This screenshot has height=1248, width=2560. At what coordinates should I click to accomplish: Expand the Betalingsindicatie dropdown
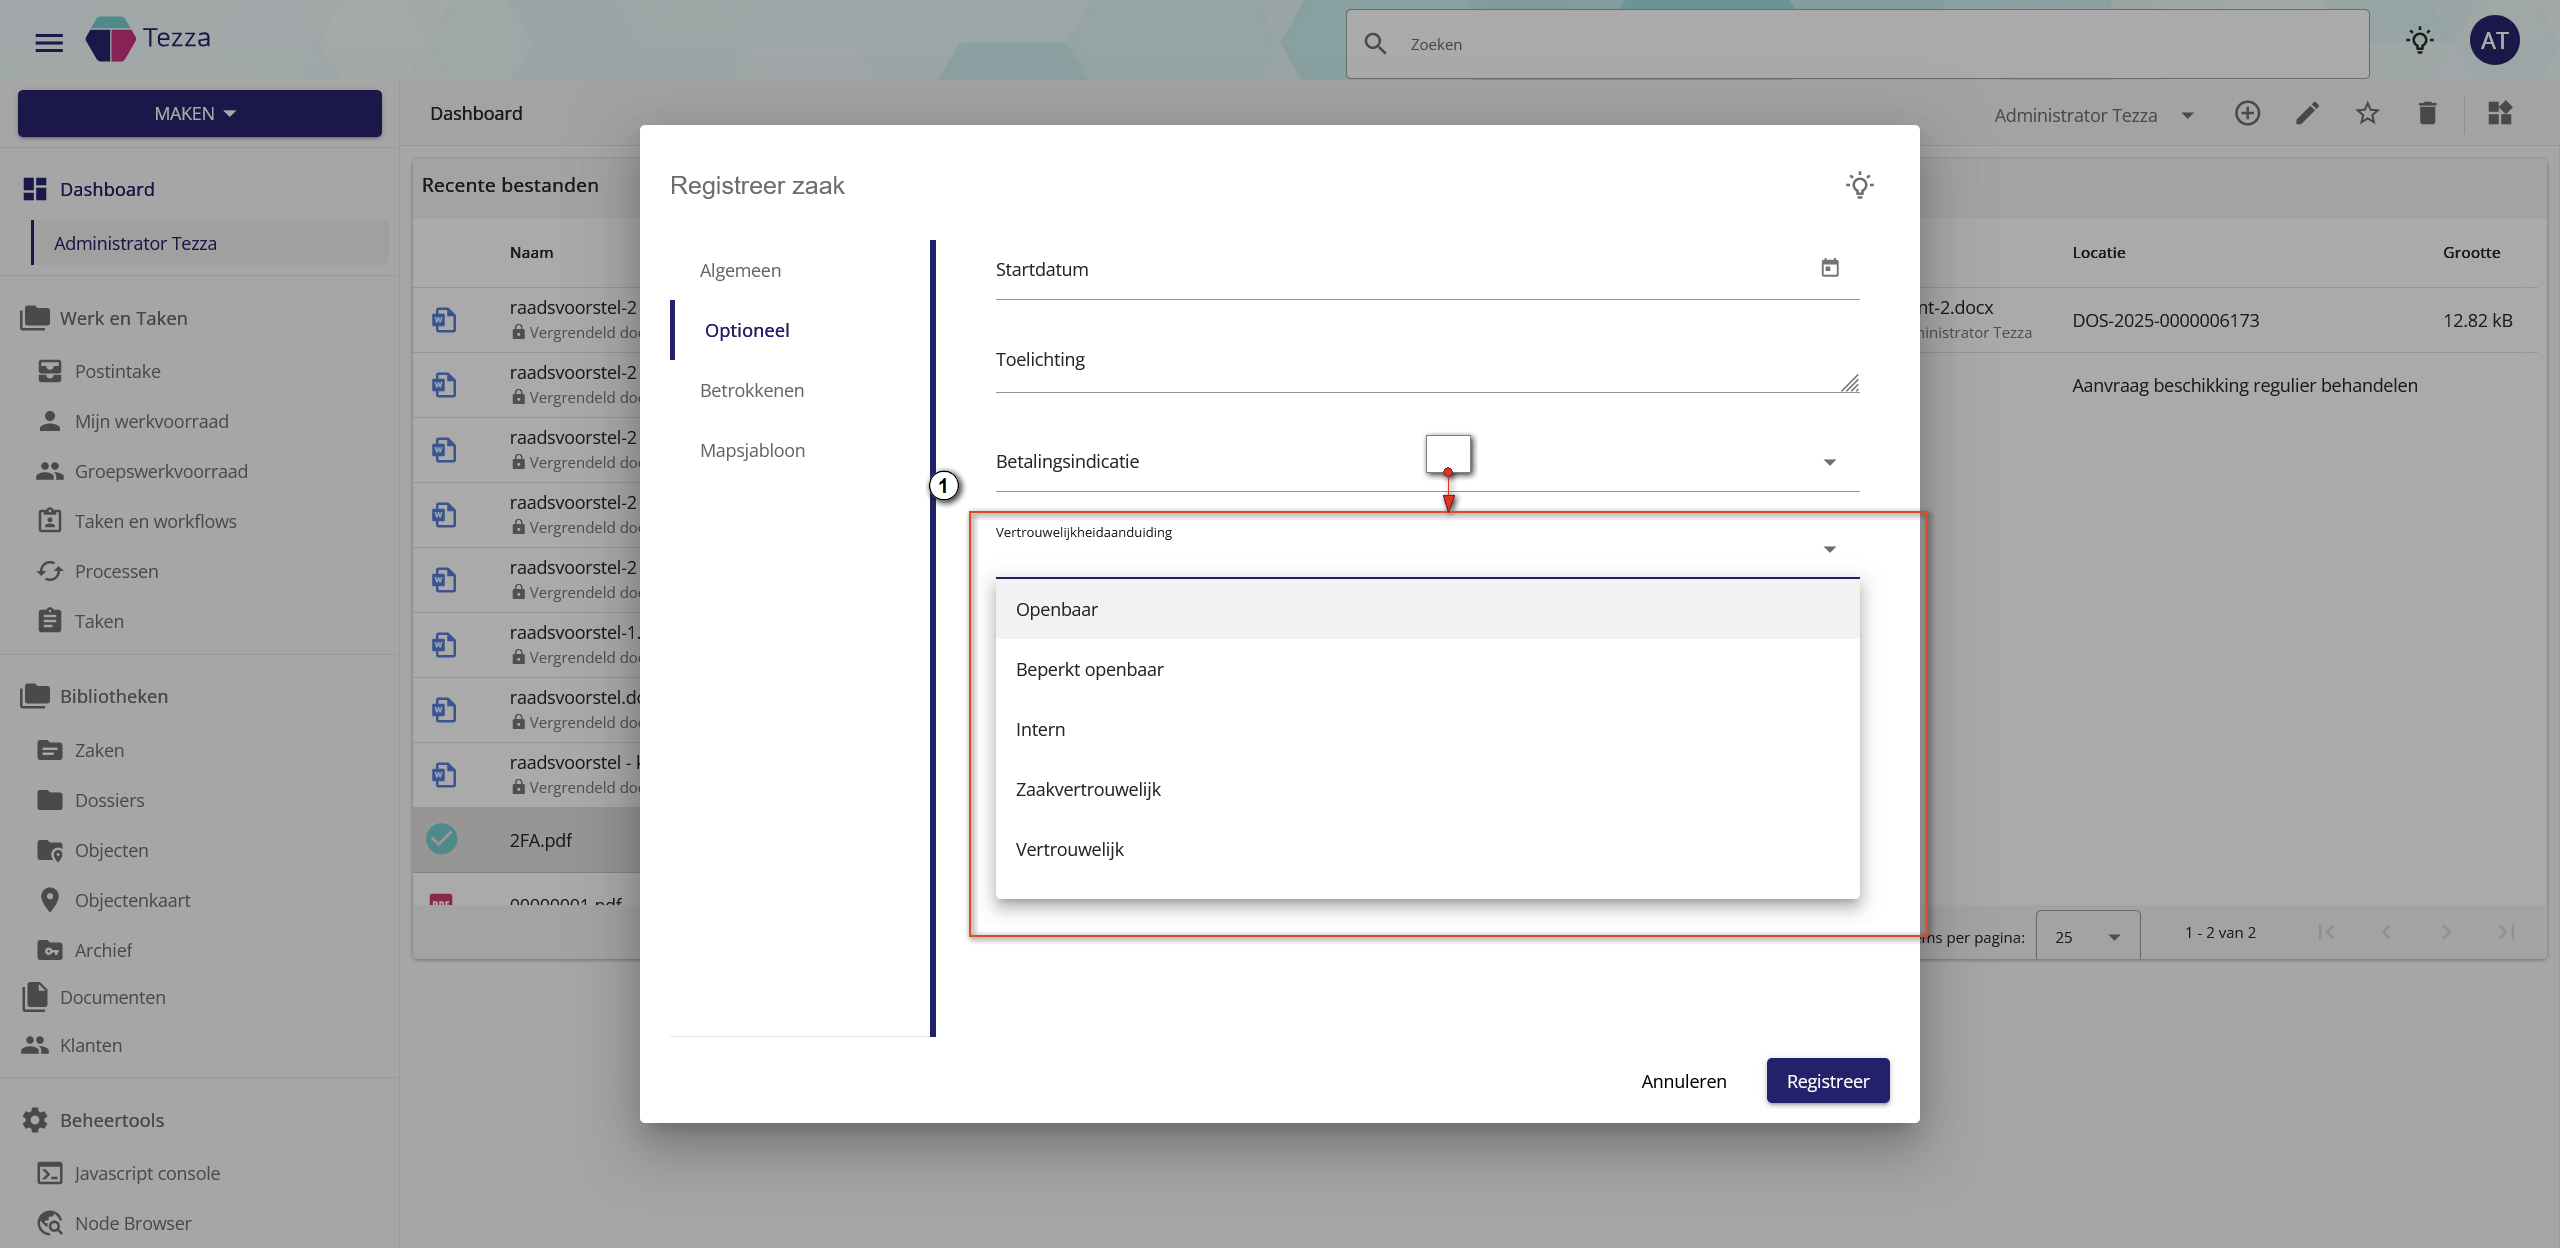pyautogui.click(x=1829, y=462)
